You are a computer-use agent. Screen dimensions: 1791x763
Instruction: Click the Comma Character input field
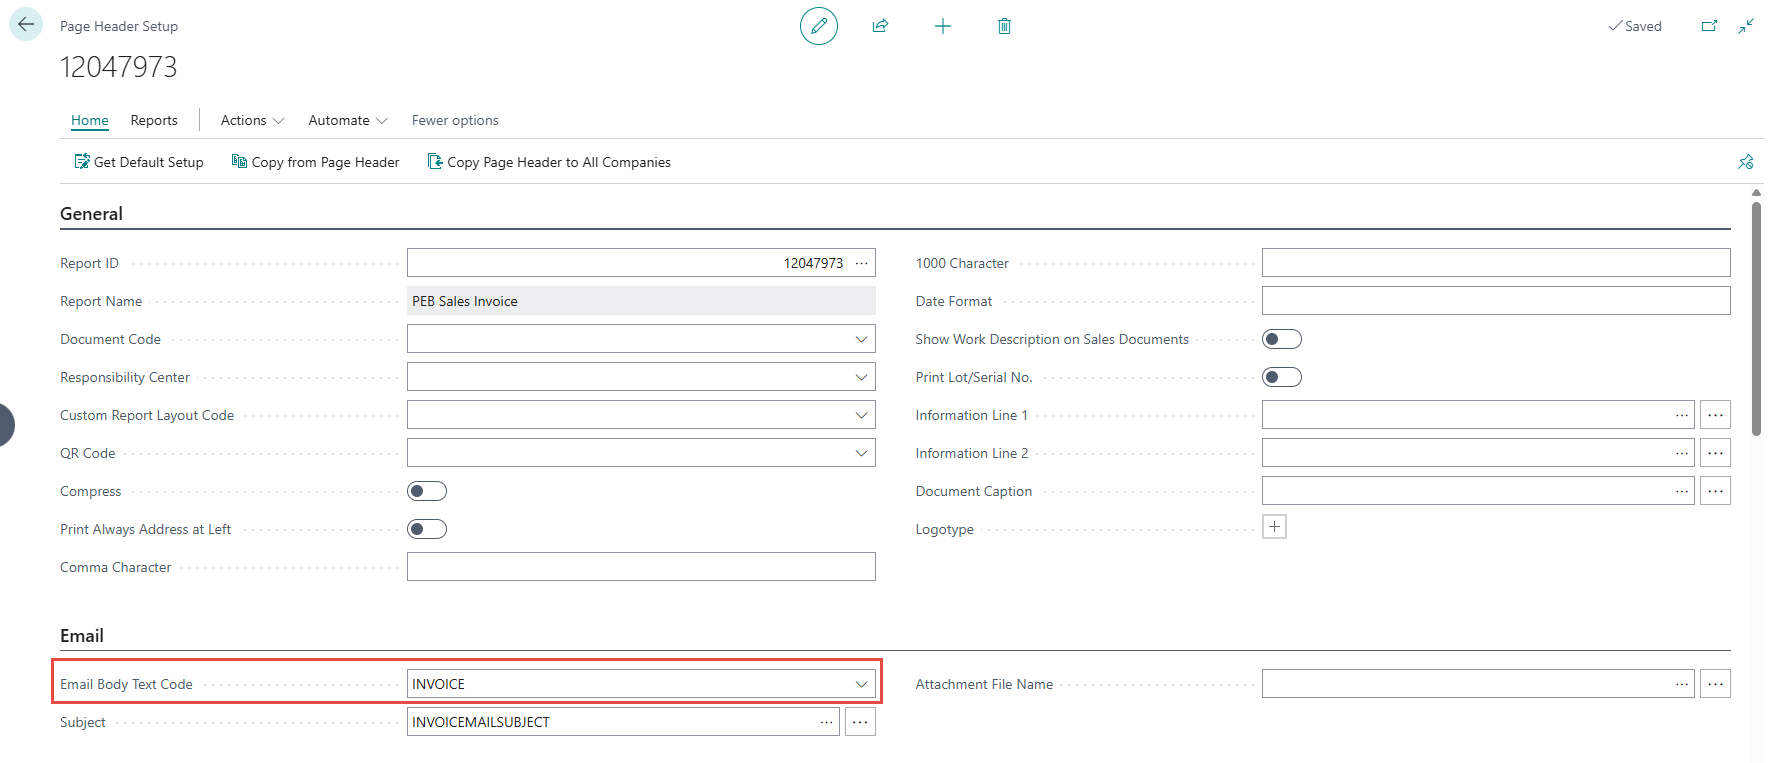641,567
